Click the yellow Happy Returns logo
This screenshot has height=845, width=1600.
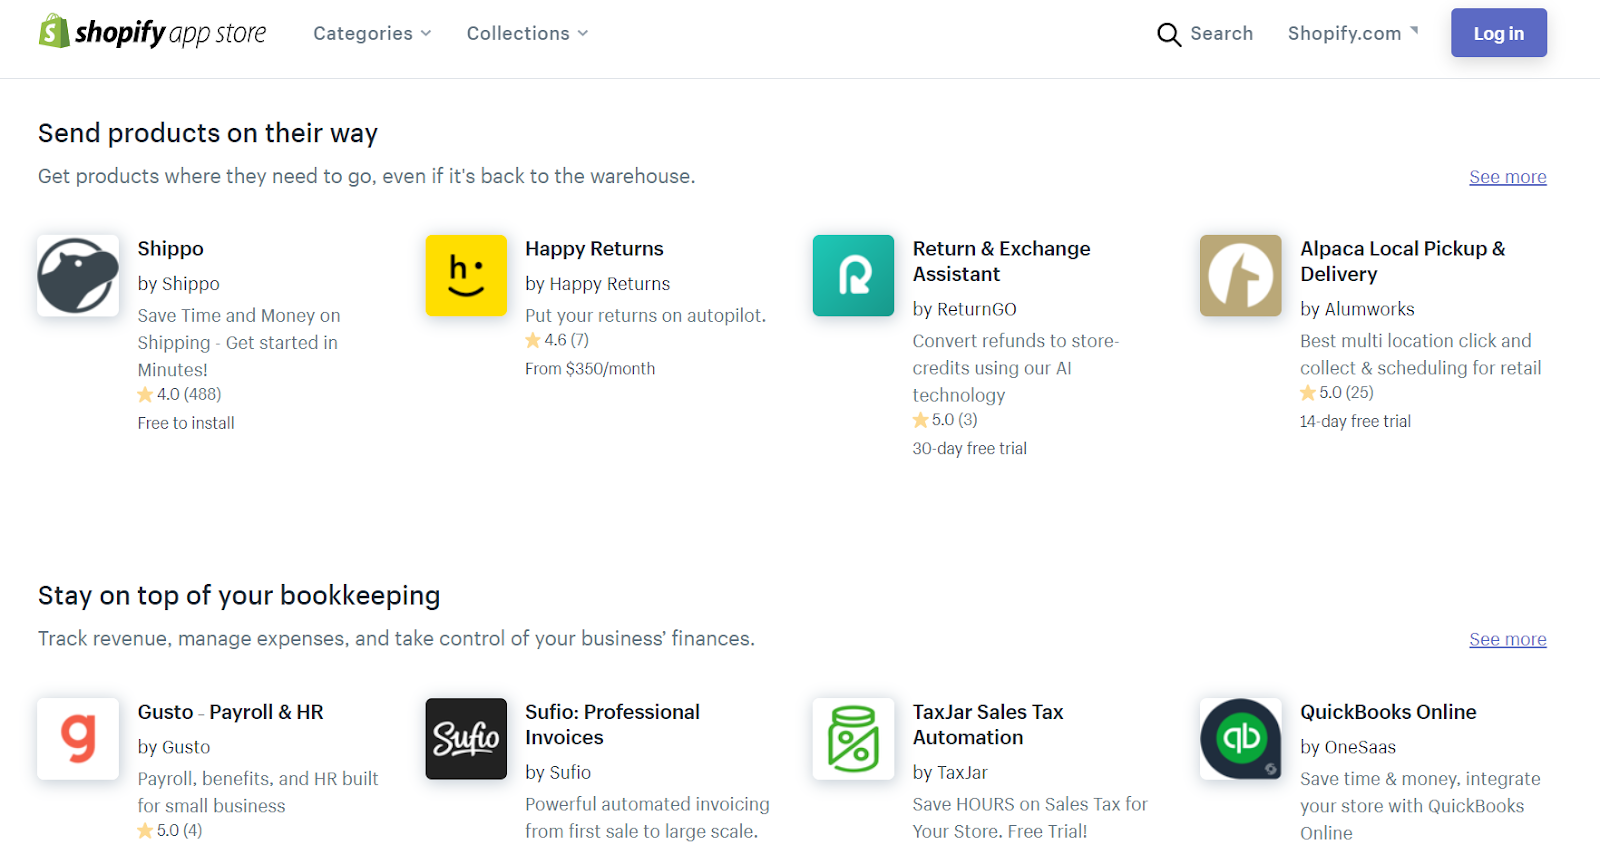[x=466, y=276]
